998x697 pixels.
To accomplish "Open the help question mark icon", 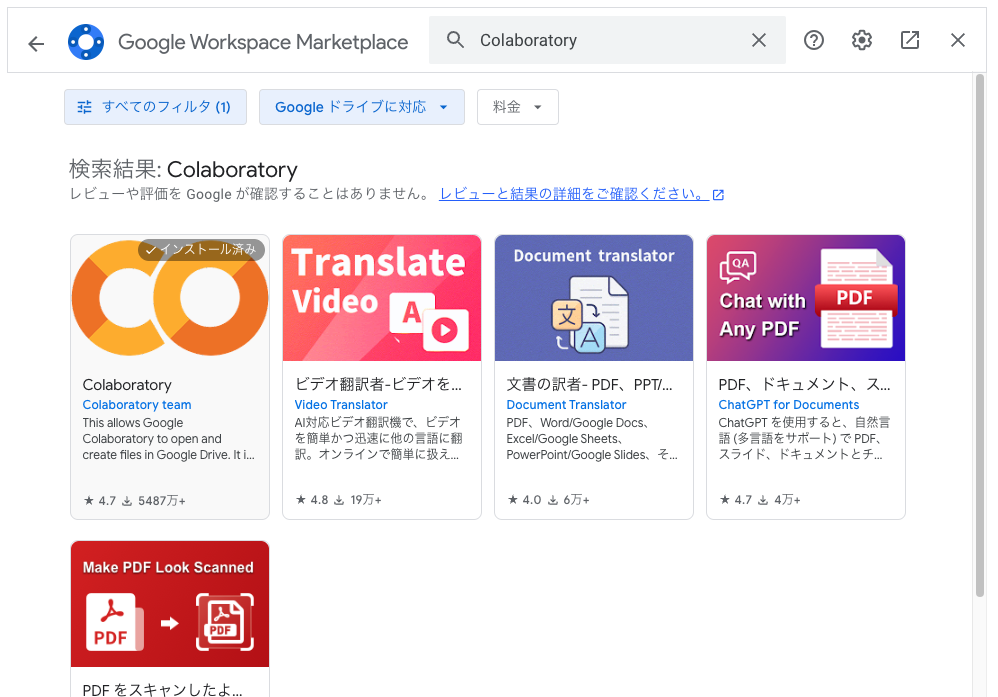I will pos(813,40).
